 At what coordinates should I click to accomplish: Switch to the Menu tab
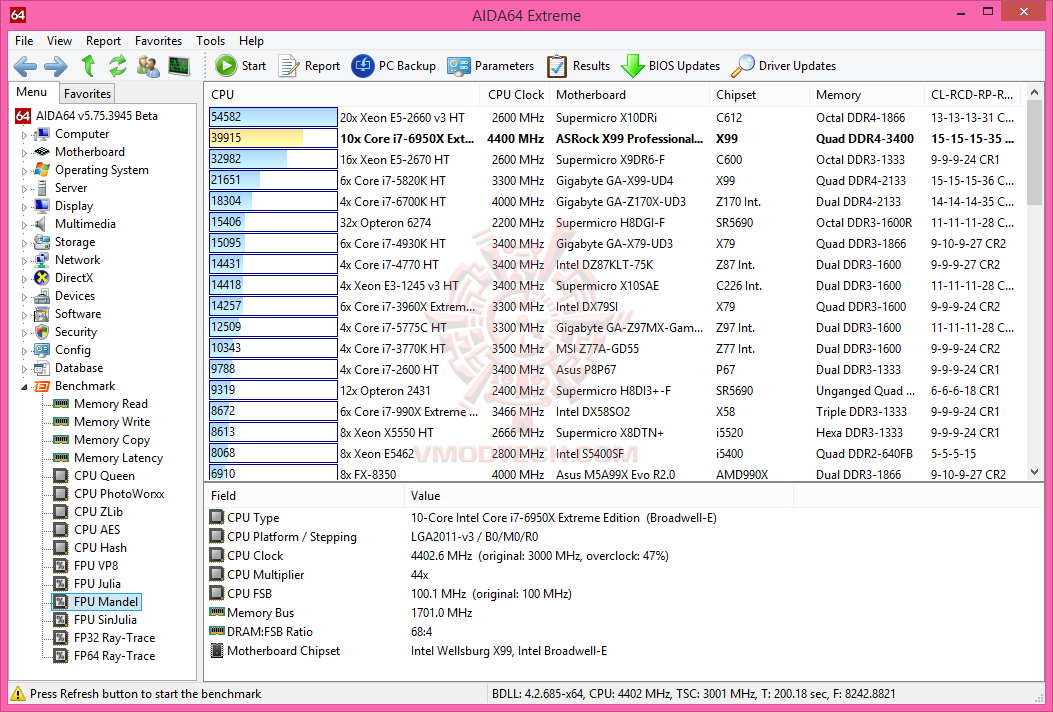[32, 92]
